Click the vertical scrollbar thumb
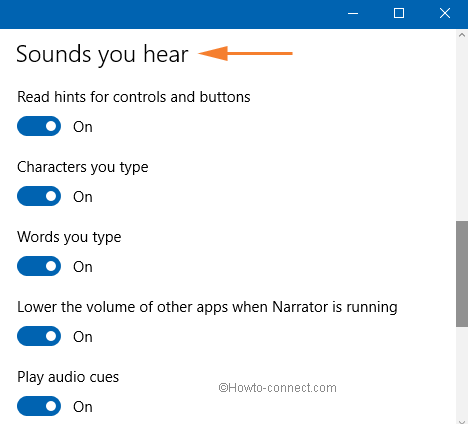Screen dimensions: 468x424 click(x=462, y=274)
